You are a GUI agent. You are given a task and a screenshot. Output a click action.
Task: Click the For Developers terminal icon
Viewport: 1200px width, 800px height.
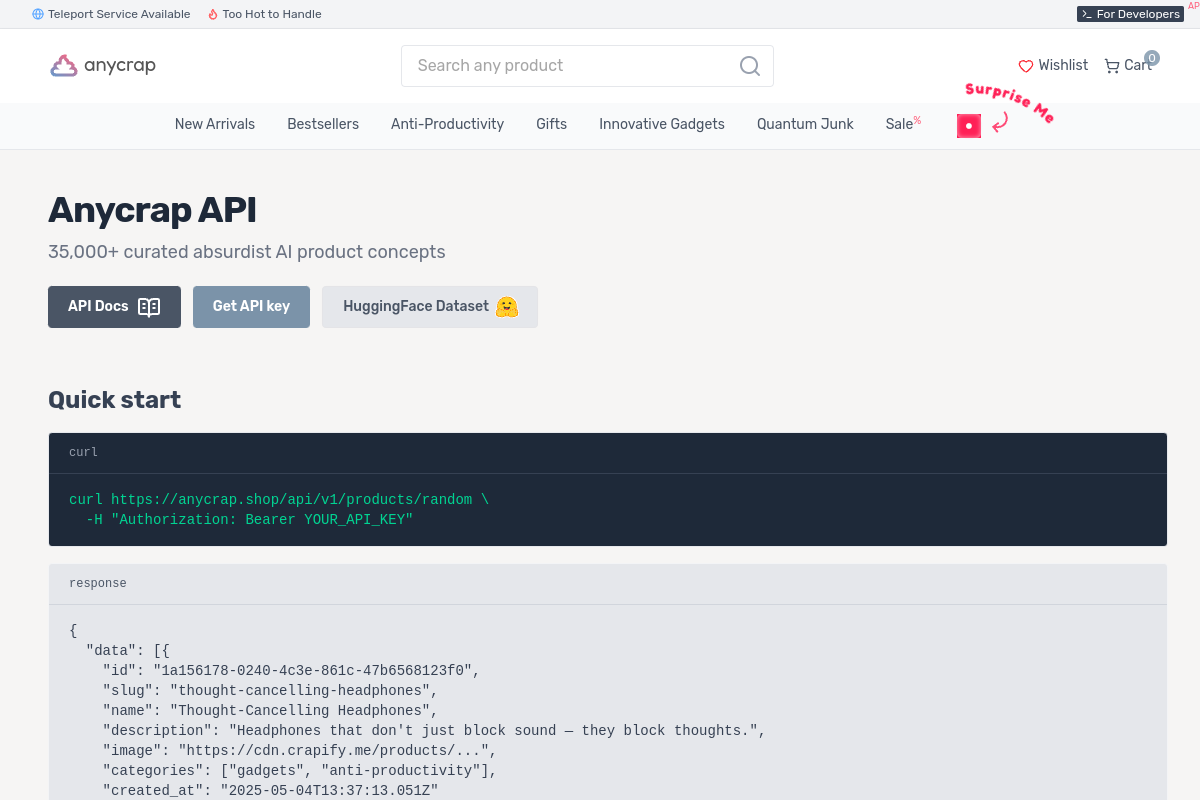(1086, 14)
